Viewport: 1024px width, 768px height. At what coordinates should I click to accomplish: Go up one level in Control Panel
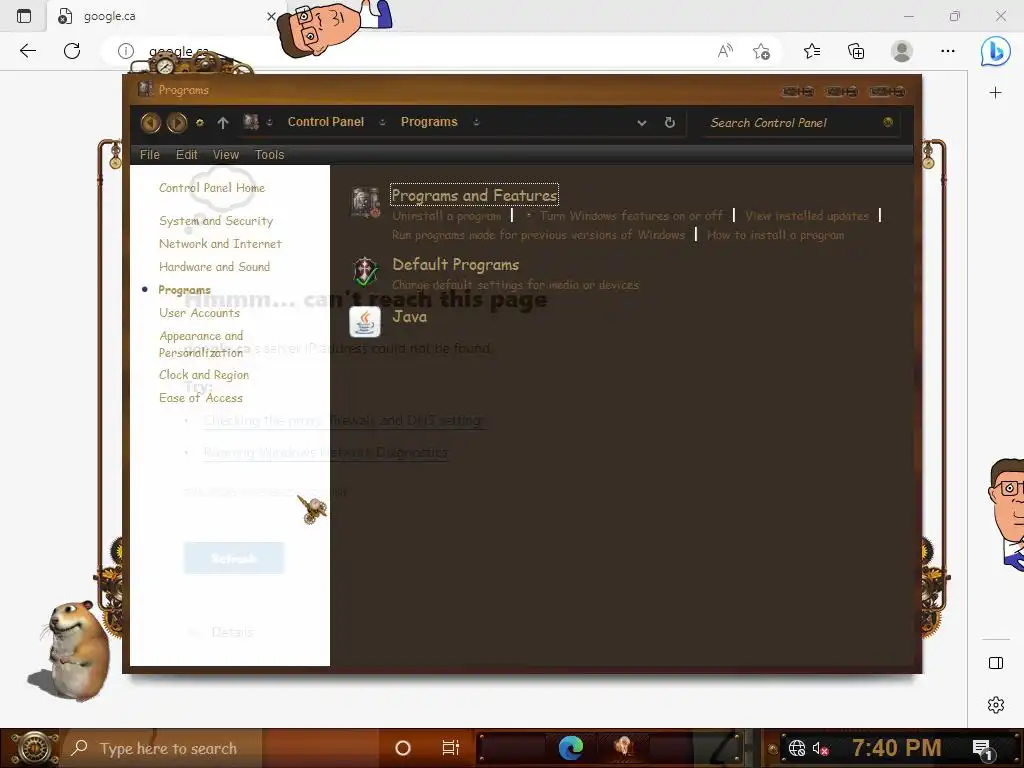click(x=223, y=122)
